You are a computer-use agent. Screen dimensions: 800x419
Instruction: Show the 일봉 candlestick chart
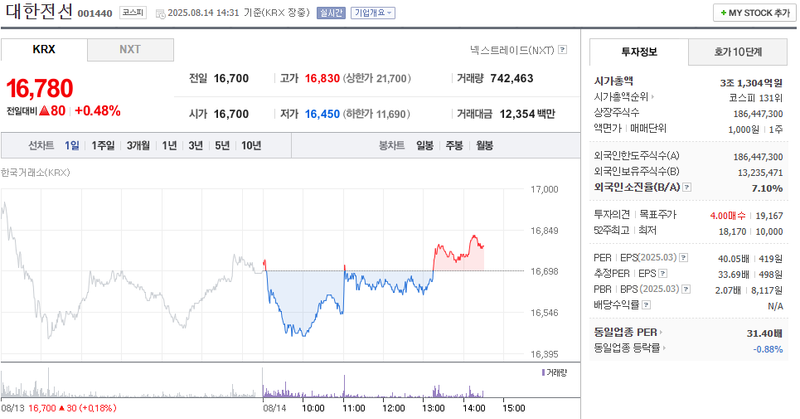[424, 145]
